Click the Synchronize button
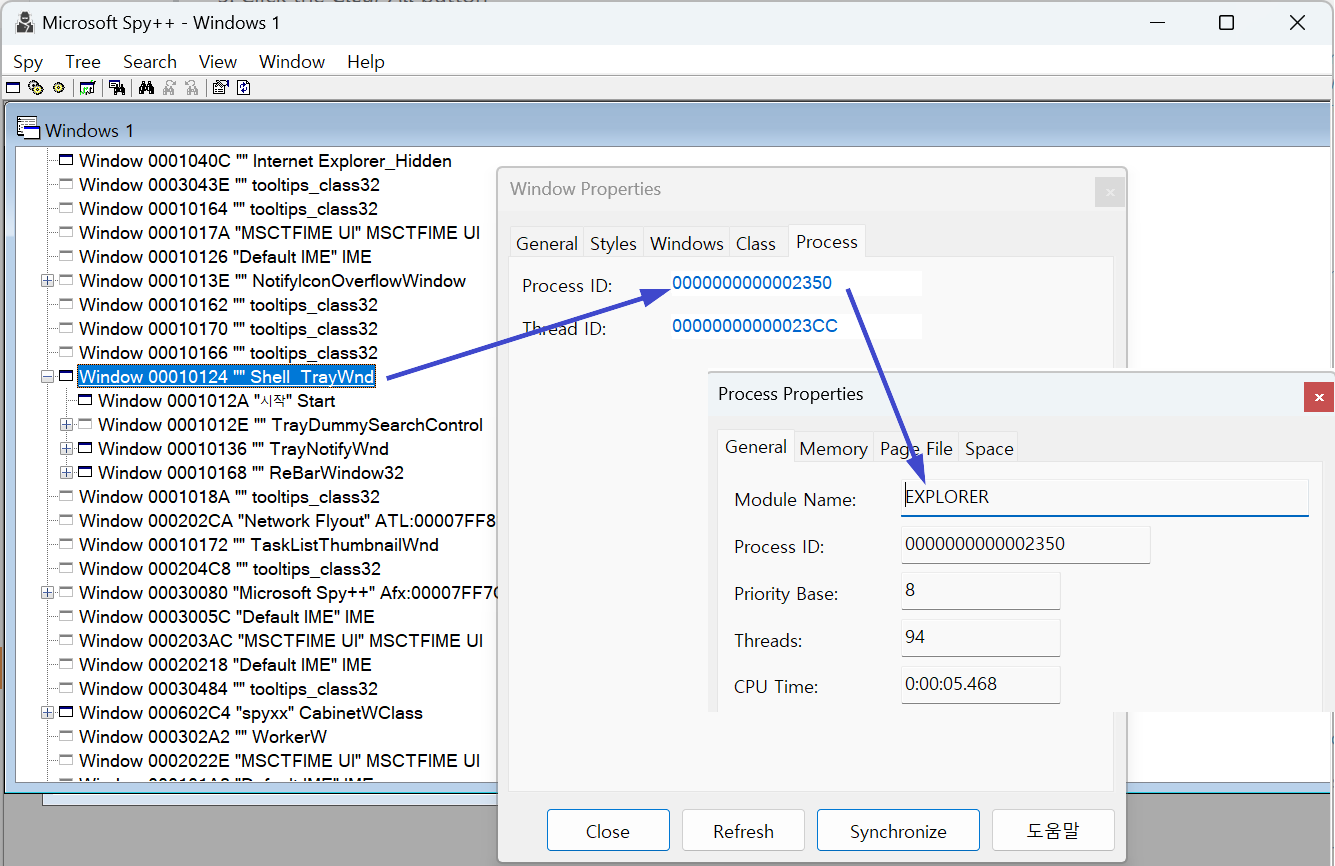Viewport: 1335px width, 866px height. pyautogui.click(x=898, y=831)
